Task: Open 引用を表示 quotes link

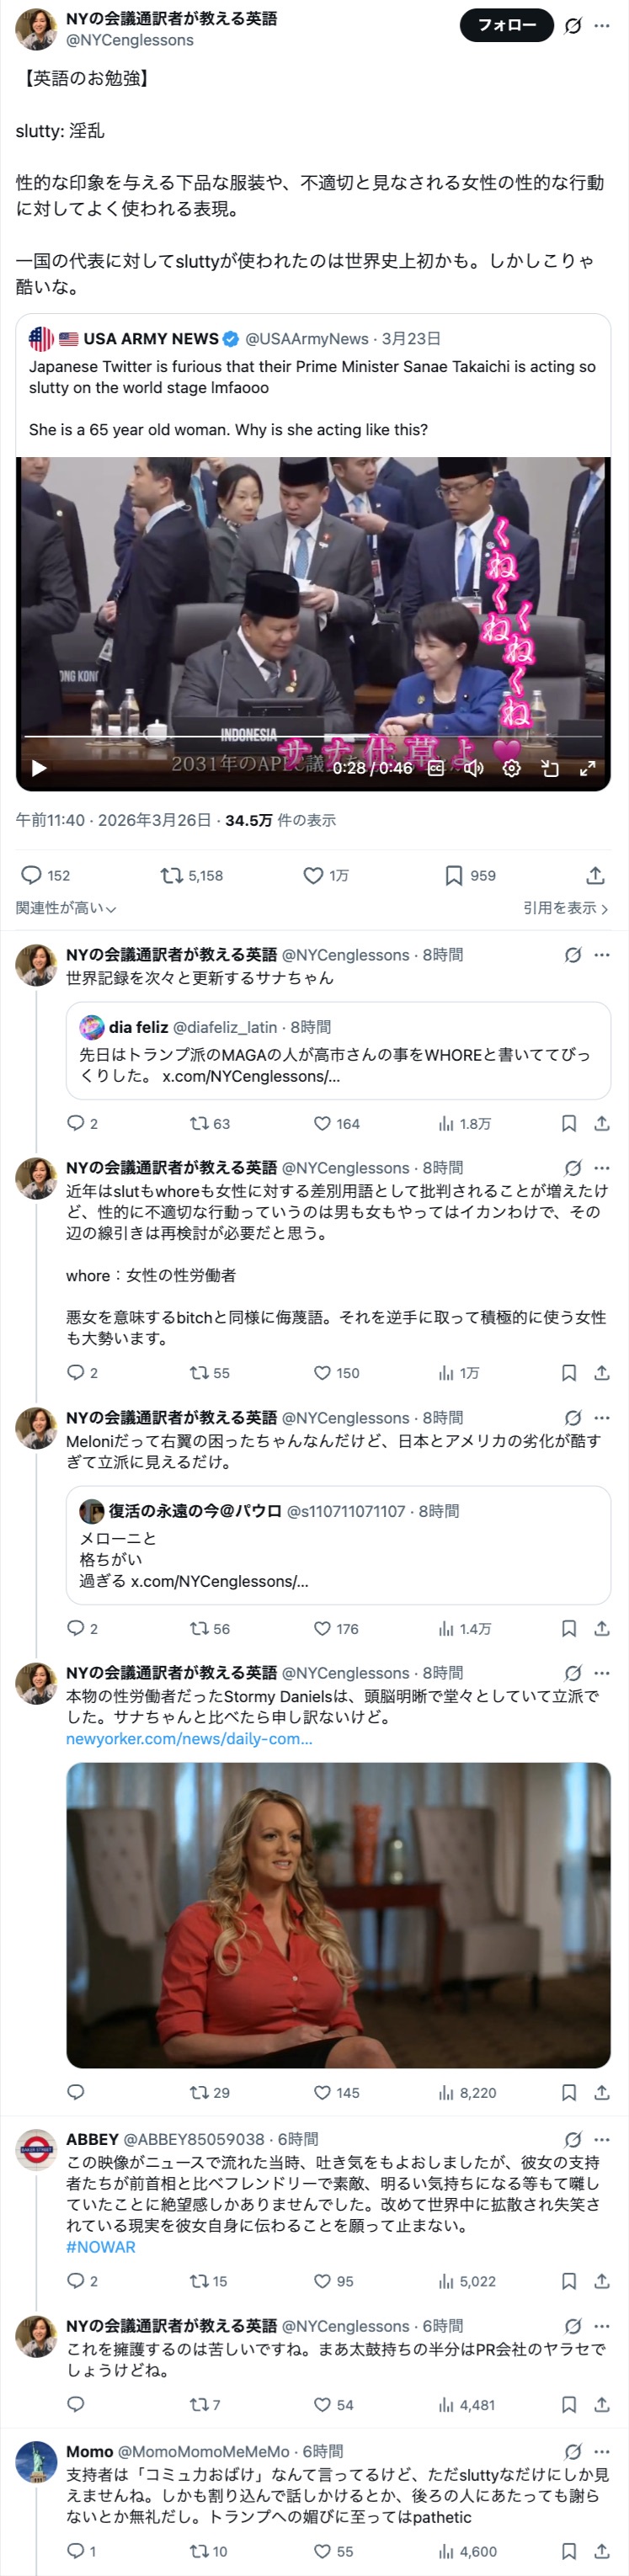Action: pyautogui.click(x=565, y=908)
